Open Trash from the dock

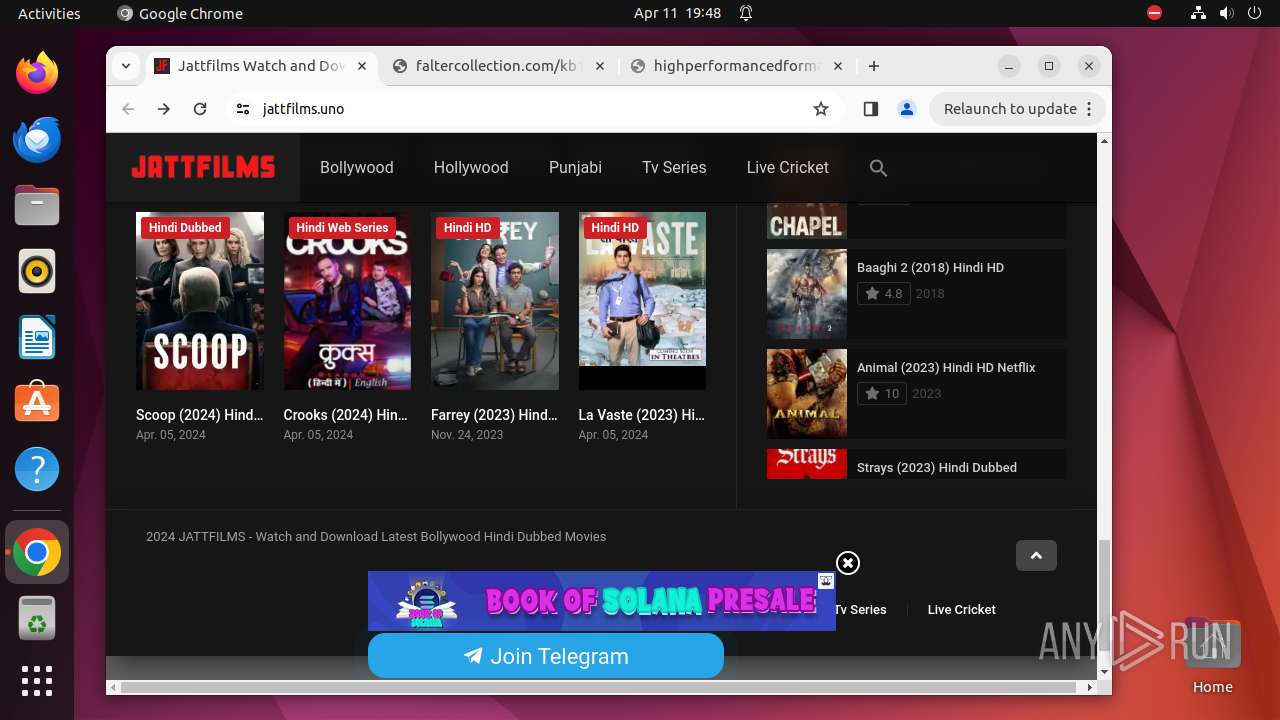click(37, 619)
